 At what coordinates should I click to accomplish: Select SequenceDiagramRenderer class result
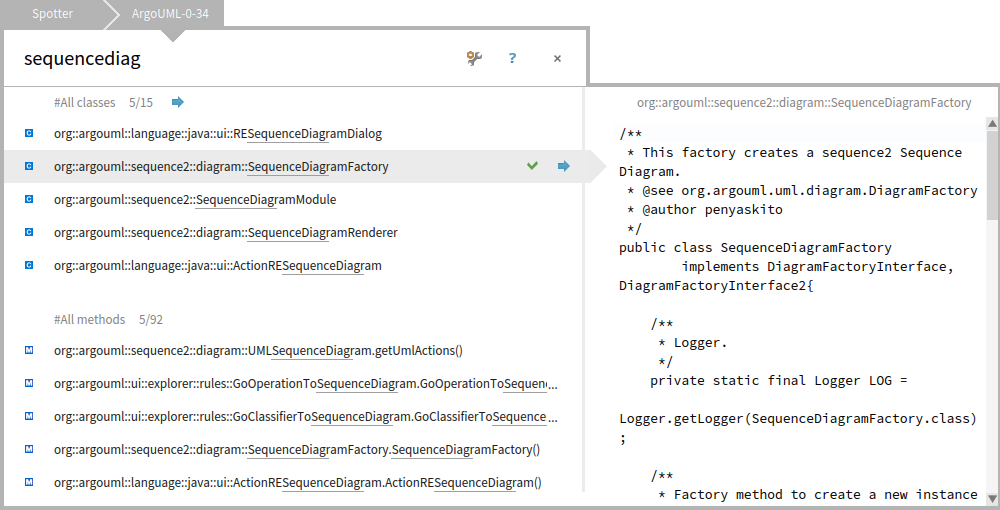pos(293,232)
